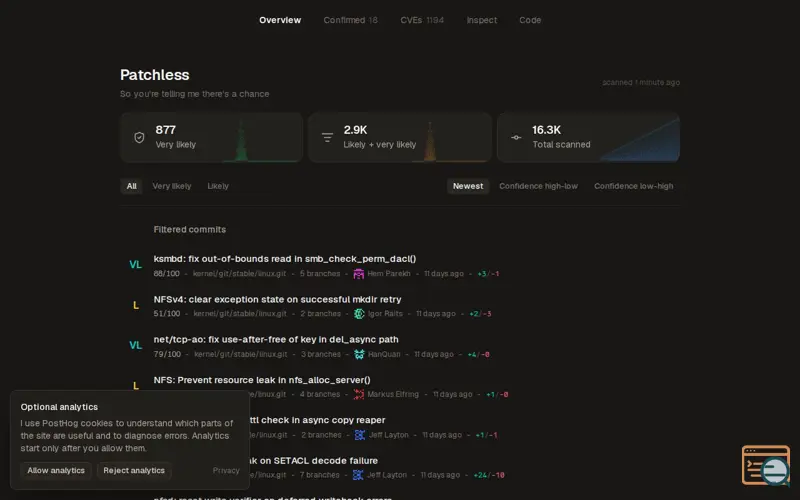This screenshot has height=500, width=800.
Task: Click "5 branches" in ksmbd row
Action: coord(319,274)
